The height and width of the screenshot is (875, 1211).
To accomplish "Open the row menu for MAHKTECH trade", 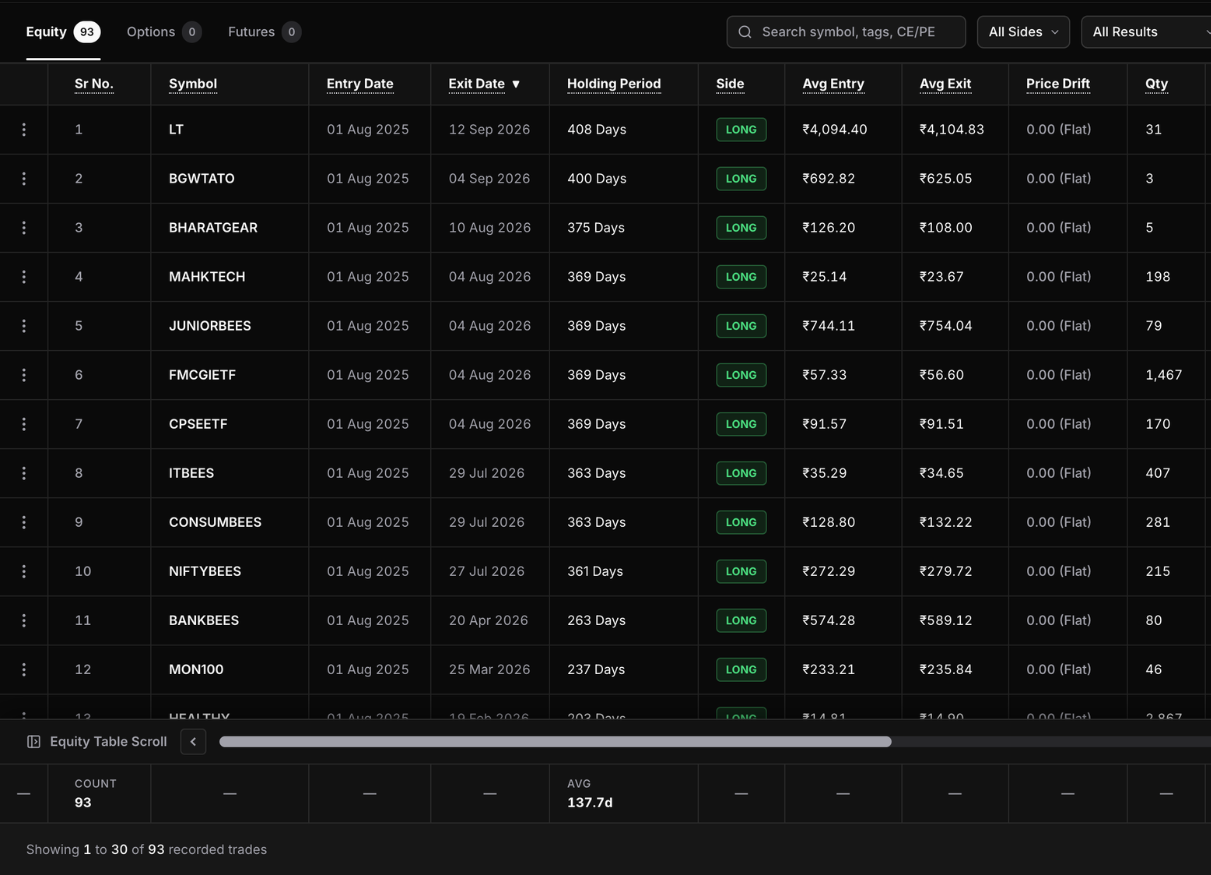I will 24,277.
